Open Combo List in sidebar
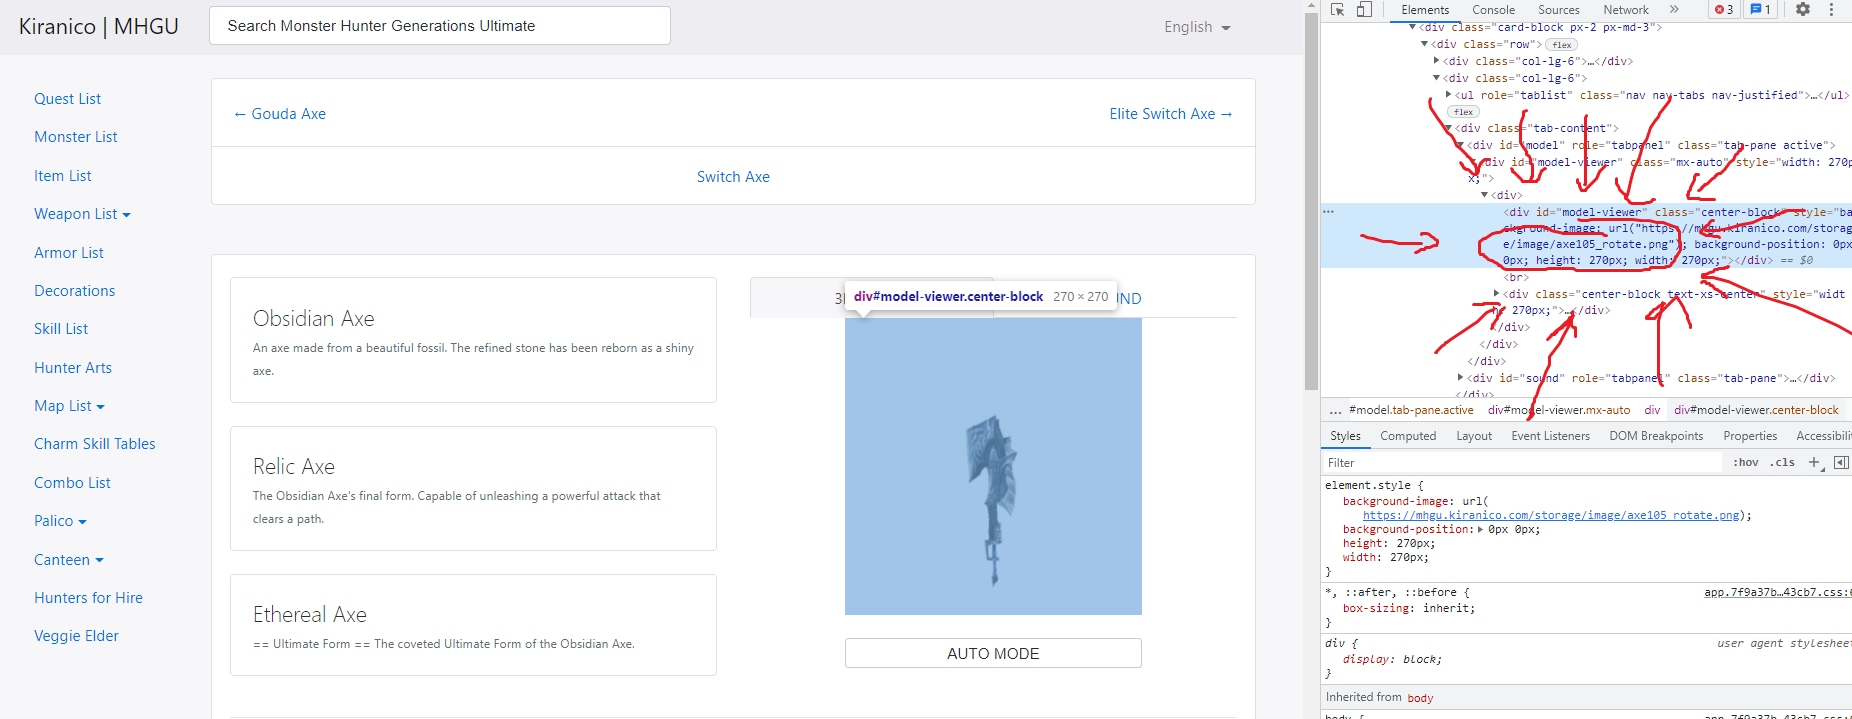This screenshot has height=719, width=1852. pos(72,483)
